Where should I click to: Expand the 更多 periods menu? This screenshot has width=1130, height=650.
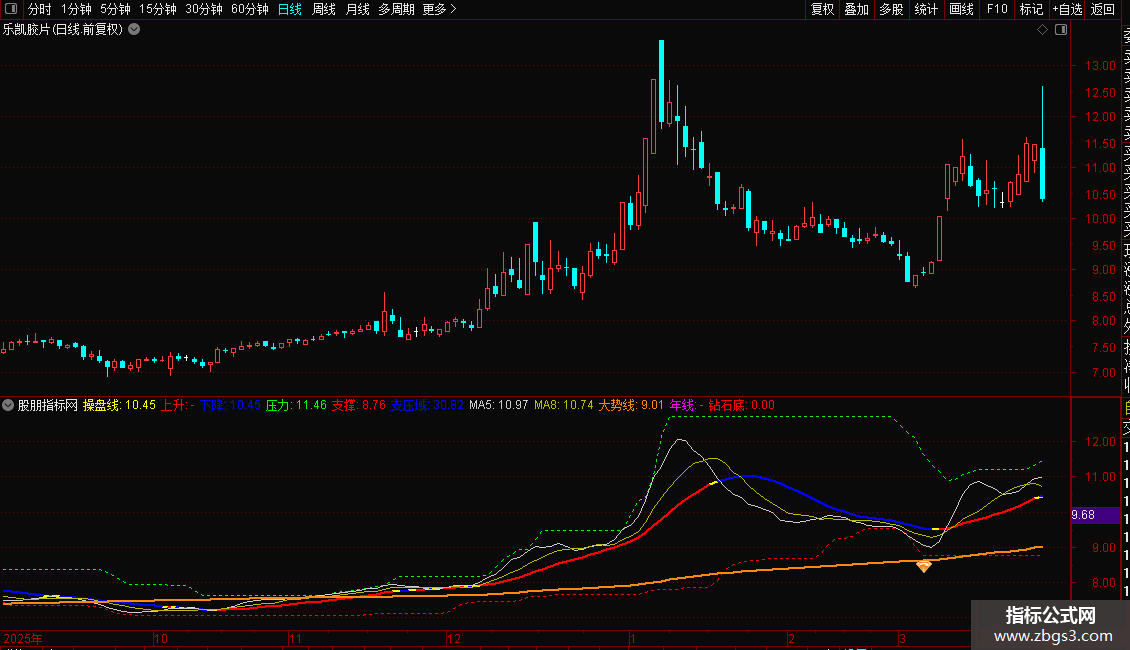click(440, 9)
